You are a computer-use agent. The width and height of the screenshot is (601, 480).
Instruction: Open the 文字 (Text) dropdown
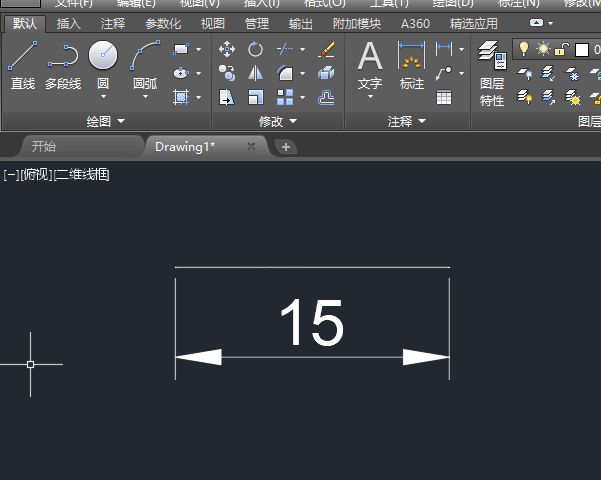click(x=370, y=97)
